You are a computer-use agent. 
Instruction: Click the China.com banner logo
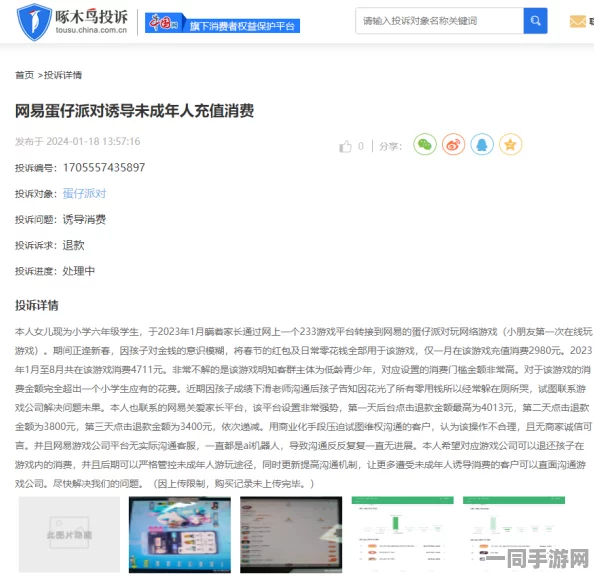coord(165,23)
